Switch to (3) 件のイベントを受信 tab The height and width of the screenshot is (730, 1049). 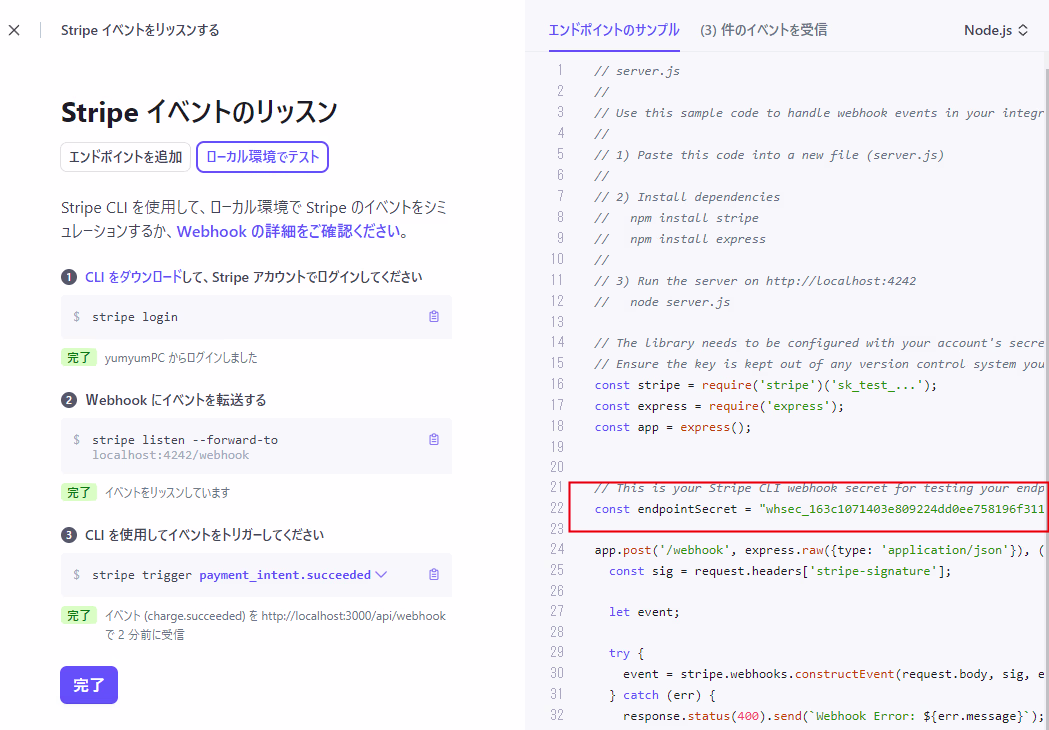pos(763,30)
